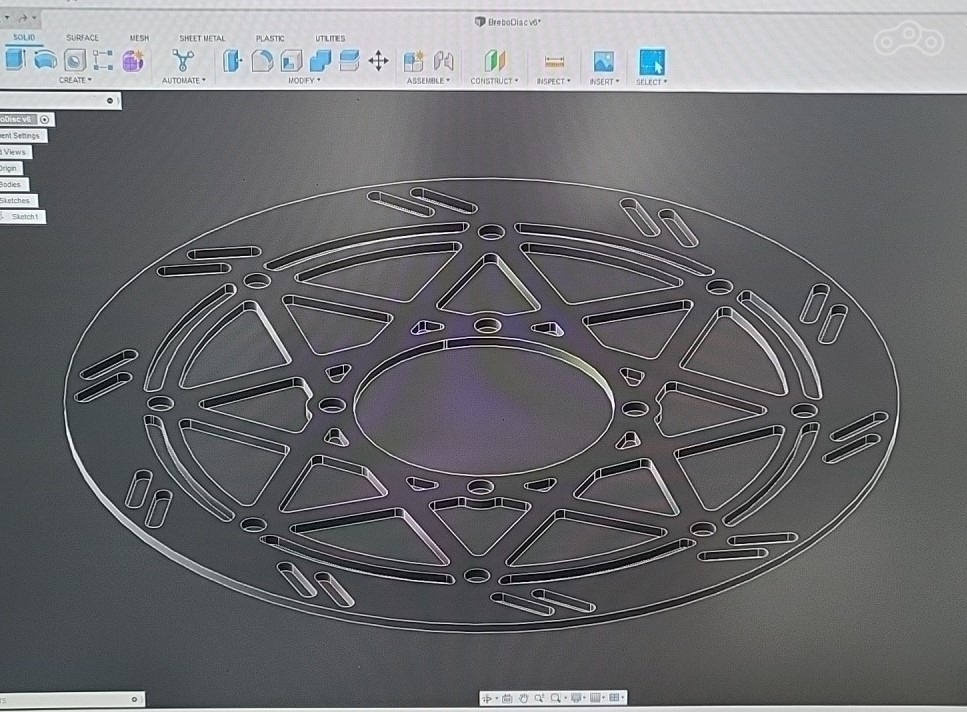Select the Pan hand tool
Screen dimensions: 967x712
pyautogui.click(x=523, y=697)
